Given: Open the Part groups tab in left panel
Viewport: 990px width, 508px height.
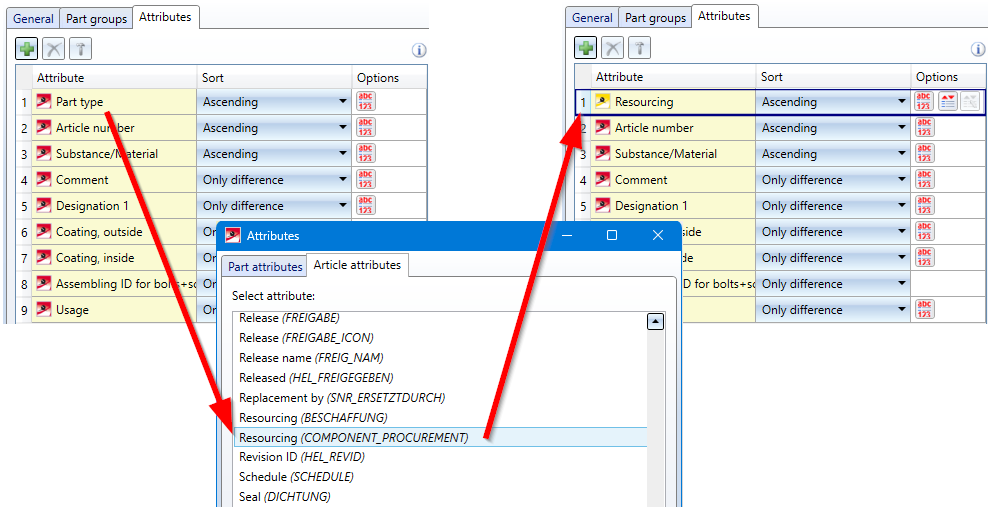Looking at the screenshot, I should pos(96,18).
